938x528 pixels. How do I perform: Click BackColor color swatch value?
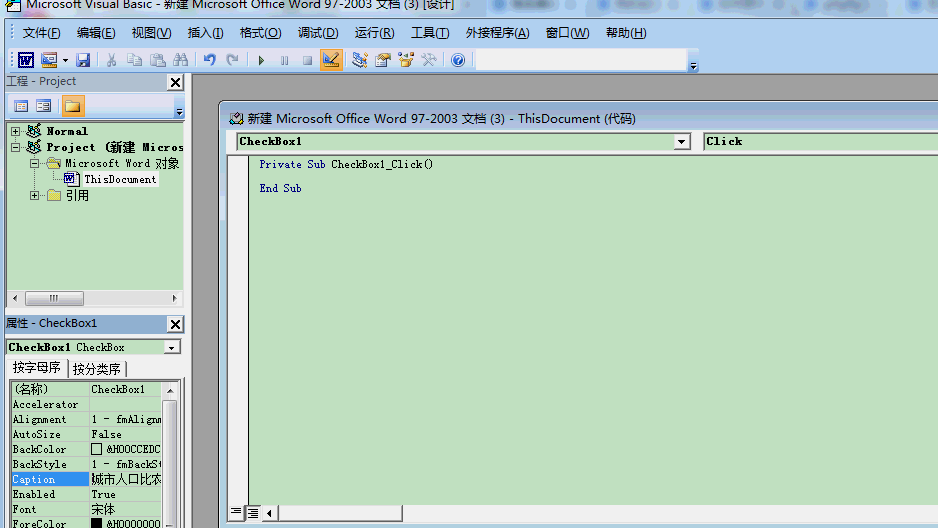pos(96,449)
